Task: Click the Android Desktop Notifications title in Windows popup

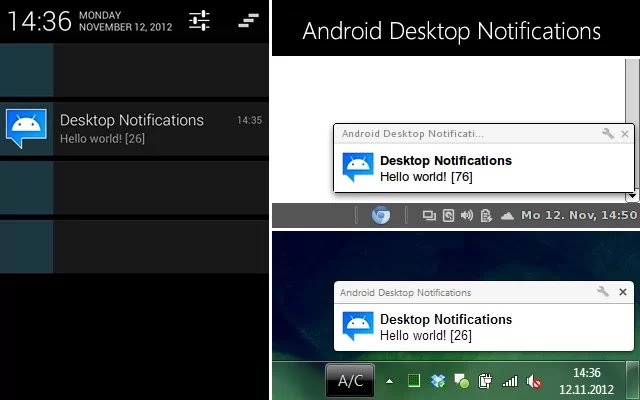Action: coord(405,292)
